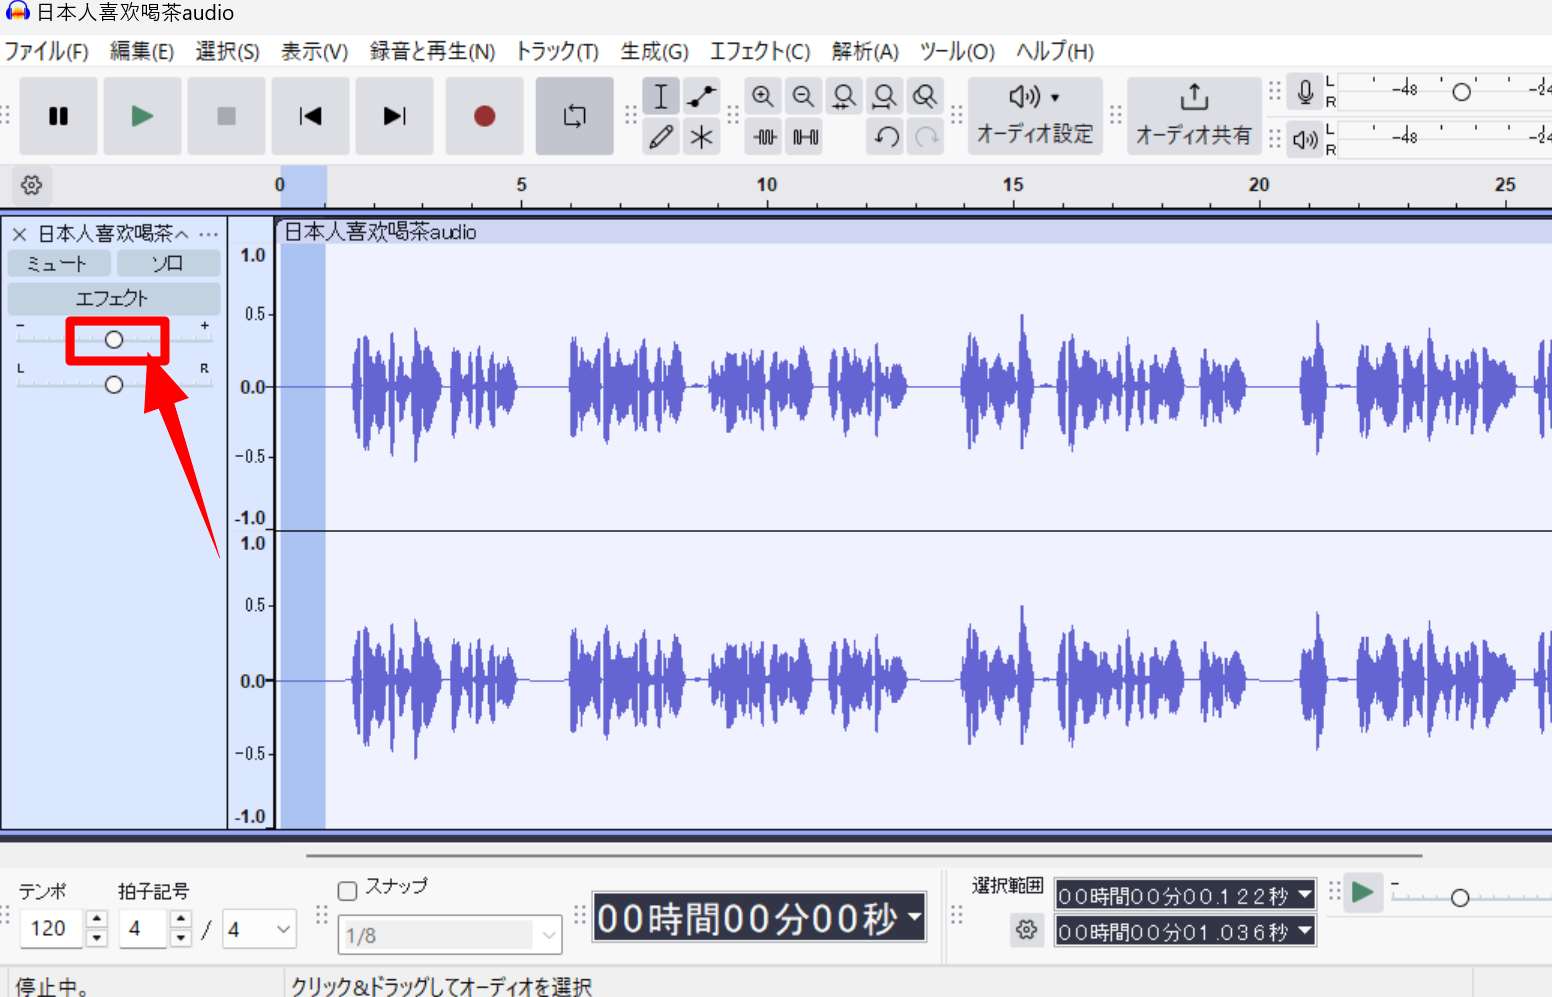Click オーディオ共有 share audio button
The image size is (1552, 997).
1194,116
